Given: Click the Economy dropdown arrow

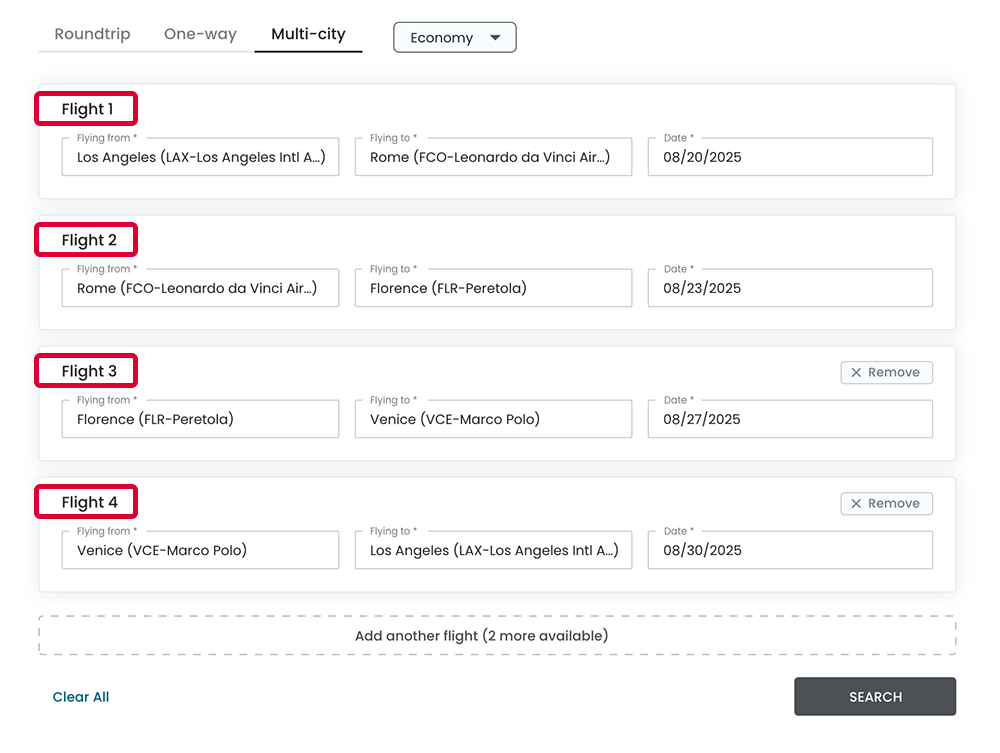Looking at the screenshot, I should 495,38.
